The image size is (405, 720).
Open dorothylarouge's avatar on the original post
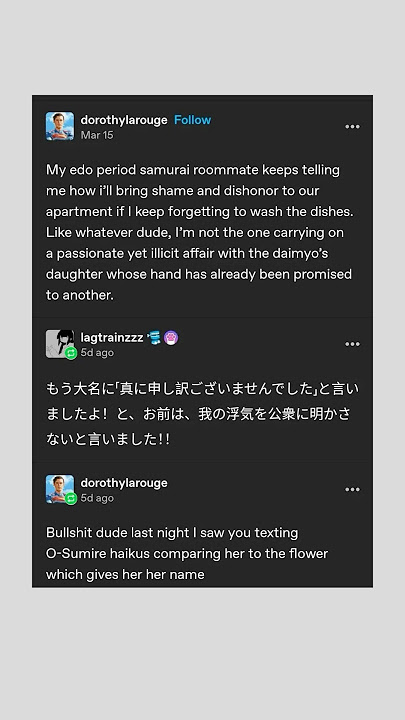click(60, 126)
